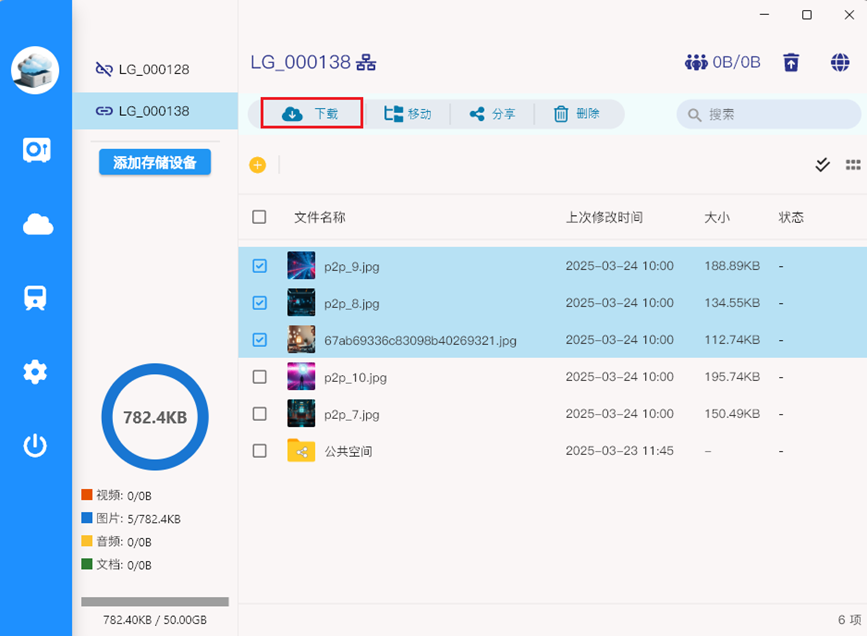Click the yellow 音频 legend swatch
Image resolution: width=867 pixels, height=636 pixels.
(87, 541)
